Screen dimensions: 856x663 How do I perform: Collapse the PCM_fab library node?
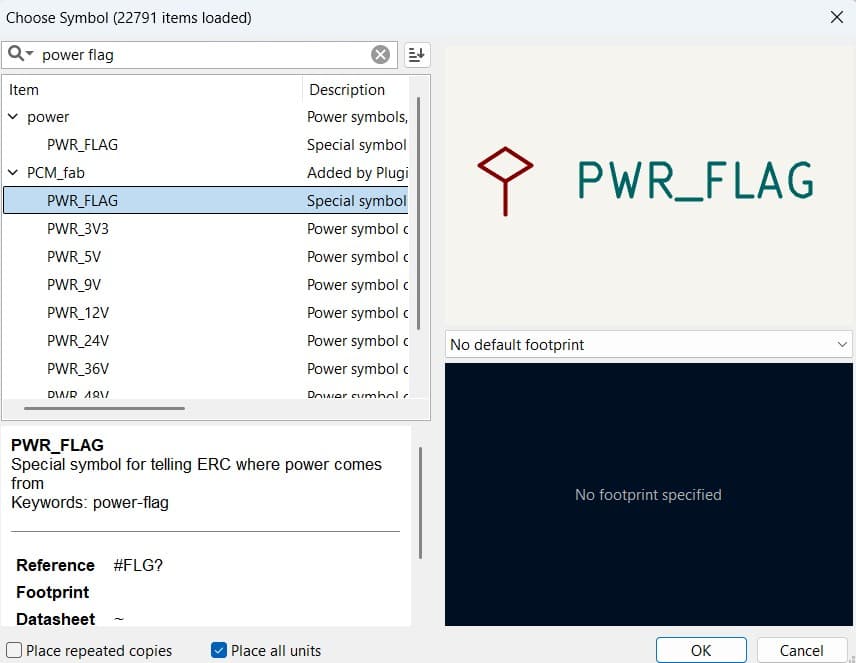[x=13, y=173]
